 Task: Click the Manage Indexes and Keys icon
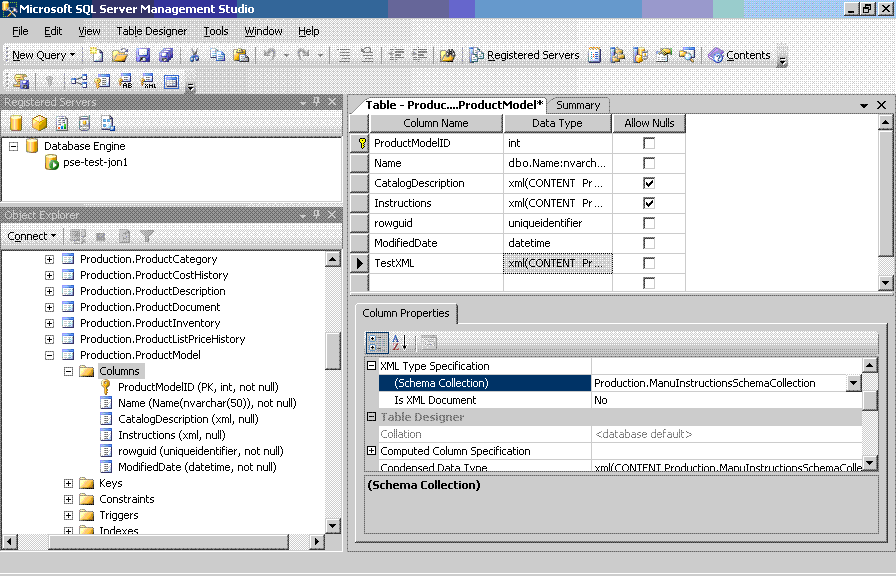pos(102,82)
